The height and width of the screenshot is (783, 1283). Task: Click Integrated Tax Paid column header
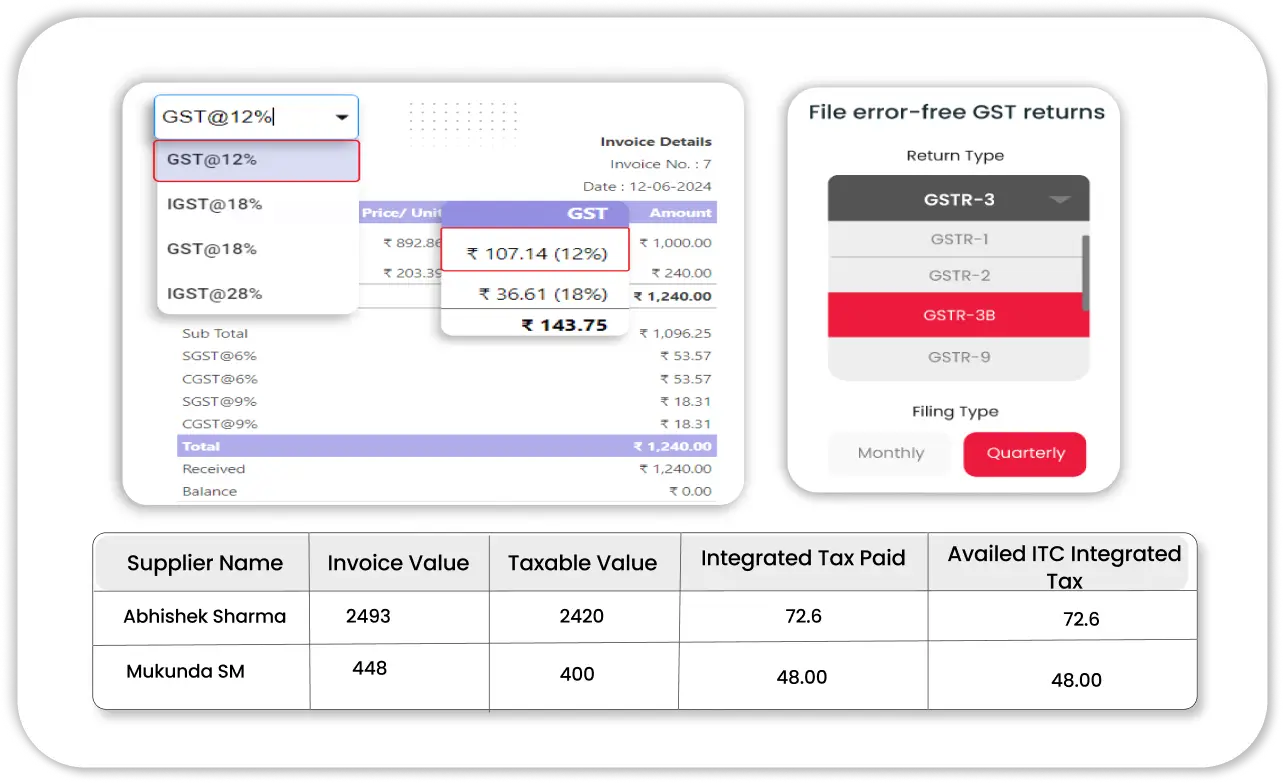(803, 558)
